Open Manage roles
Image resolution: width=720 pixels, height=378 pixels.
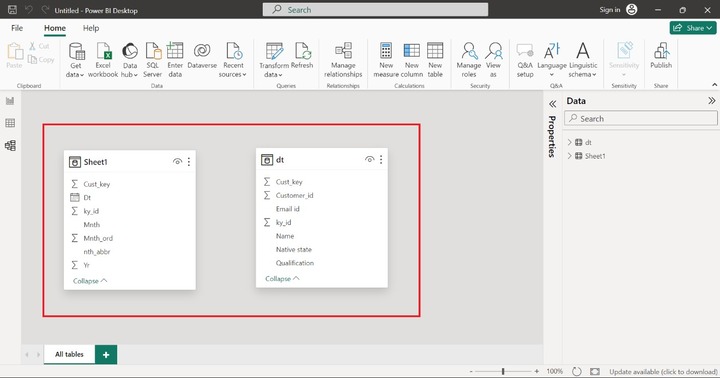coord(469,60)
